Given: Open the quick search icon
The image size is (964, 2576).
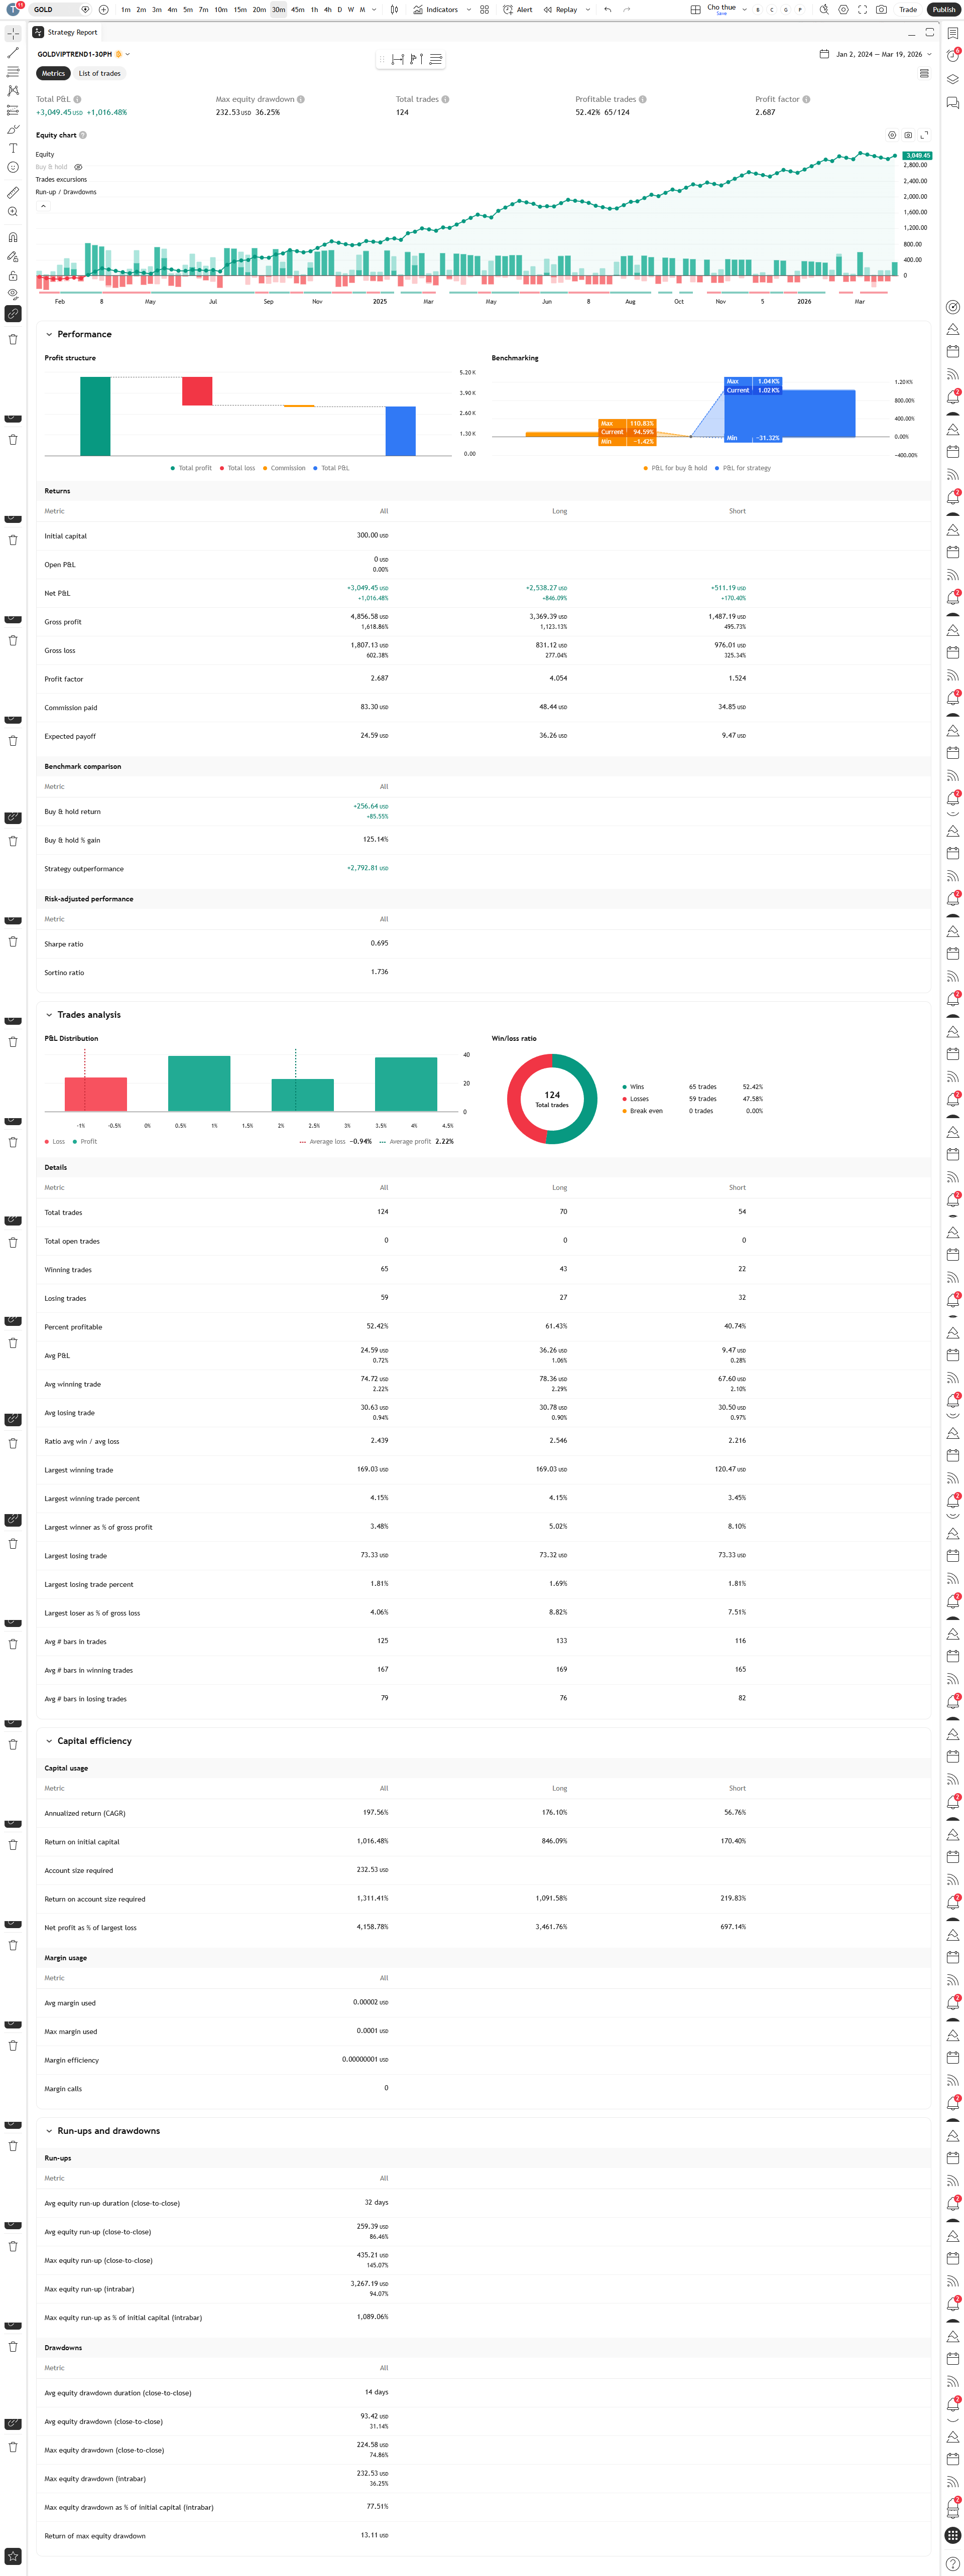Looking at the screenshot, I should pos(824,10).
